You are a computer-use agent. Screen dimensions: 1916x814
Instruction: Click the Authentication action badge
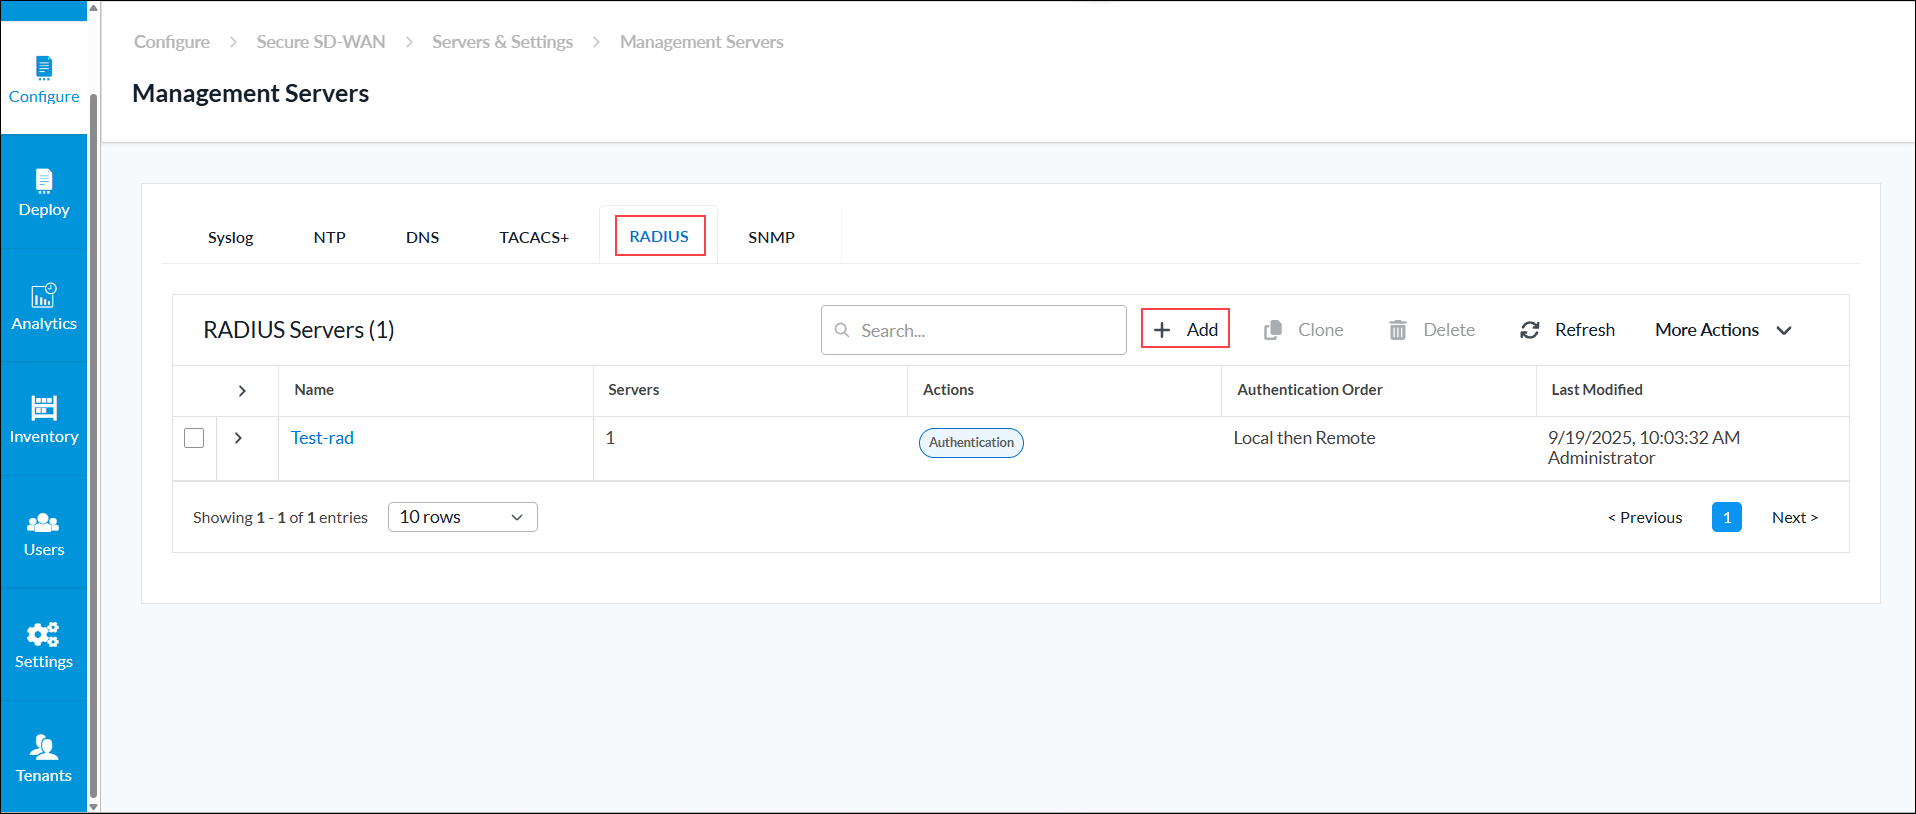(971, 442)
